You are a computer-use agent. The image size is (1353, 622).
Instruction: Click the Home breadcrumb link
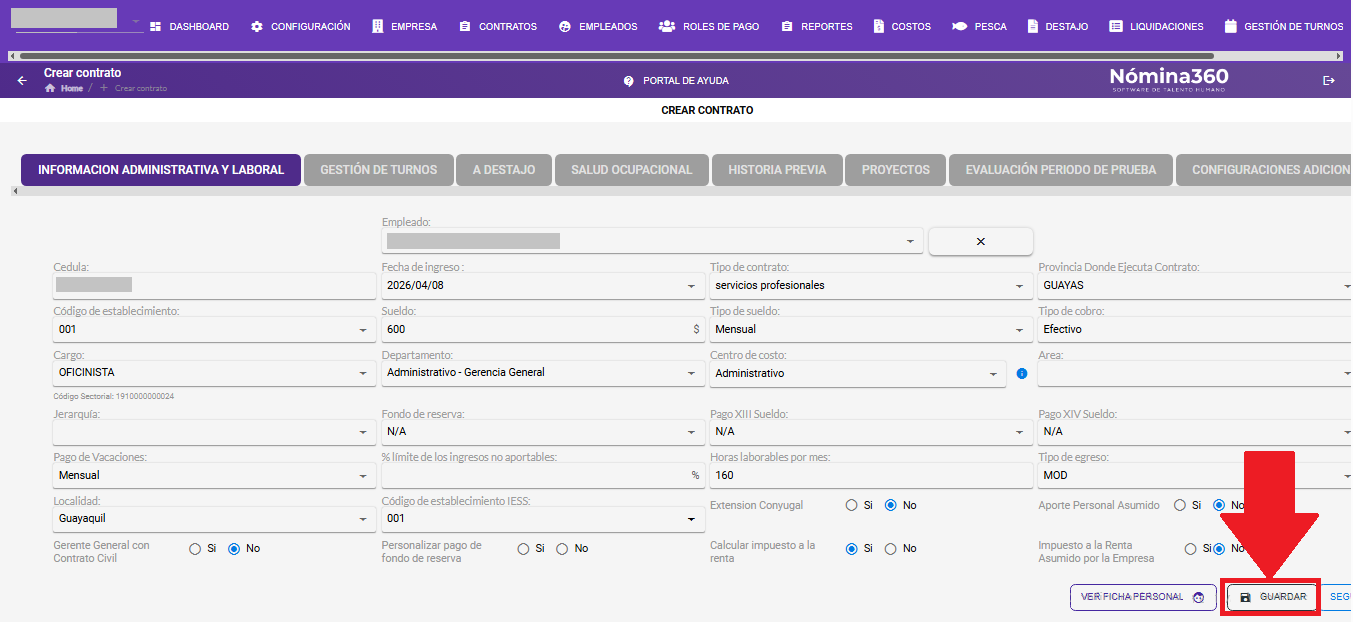[x=71, y=88]
